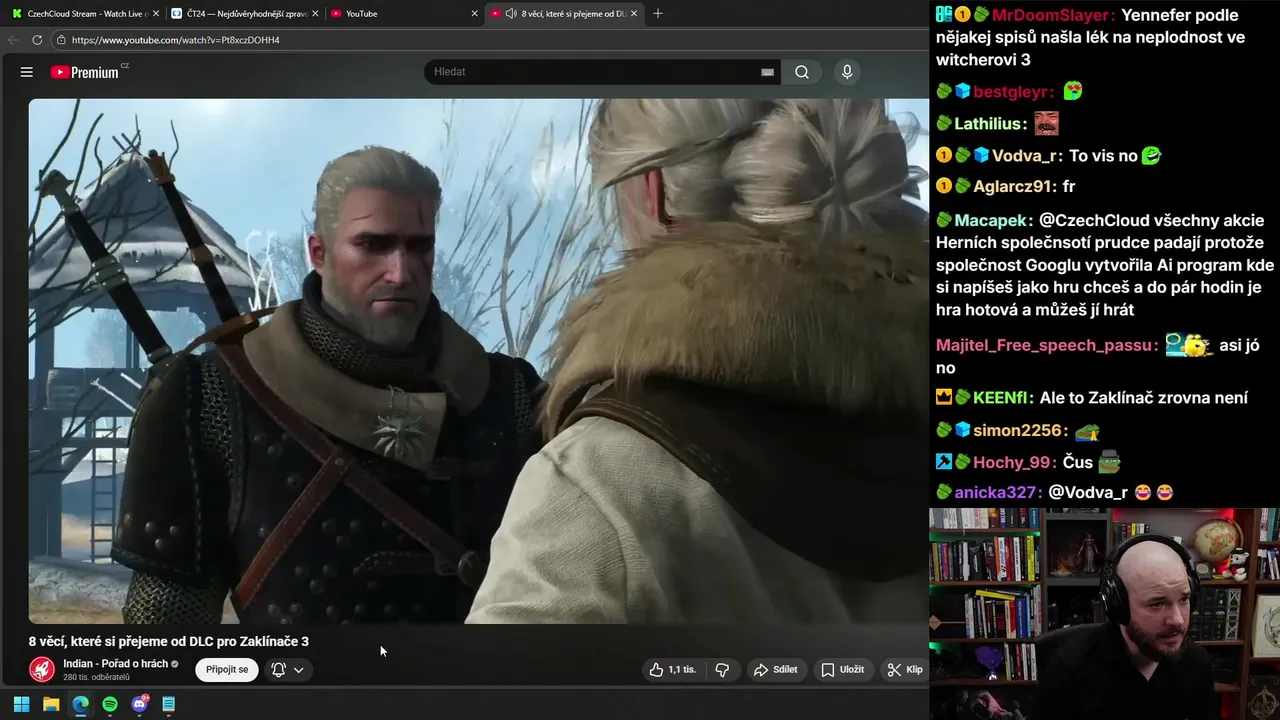The image size is (1280, 720).
Task: Click the video title 8 věcí text
Action: (x=168, y=641)
